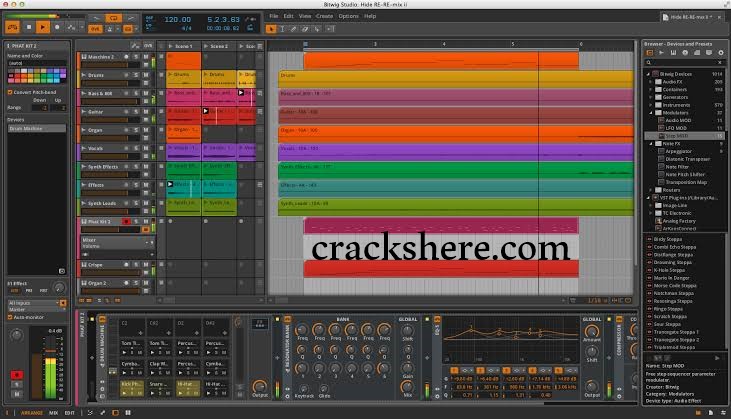Mute the Vocals track

click(x=145, y=148)
